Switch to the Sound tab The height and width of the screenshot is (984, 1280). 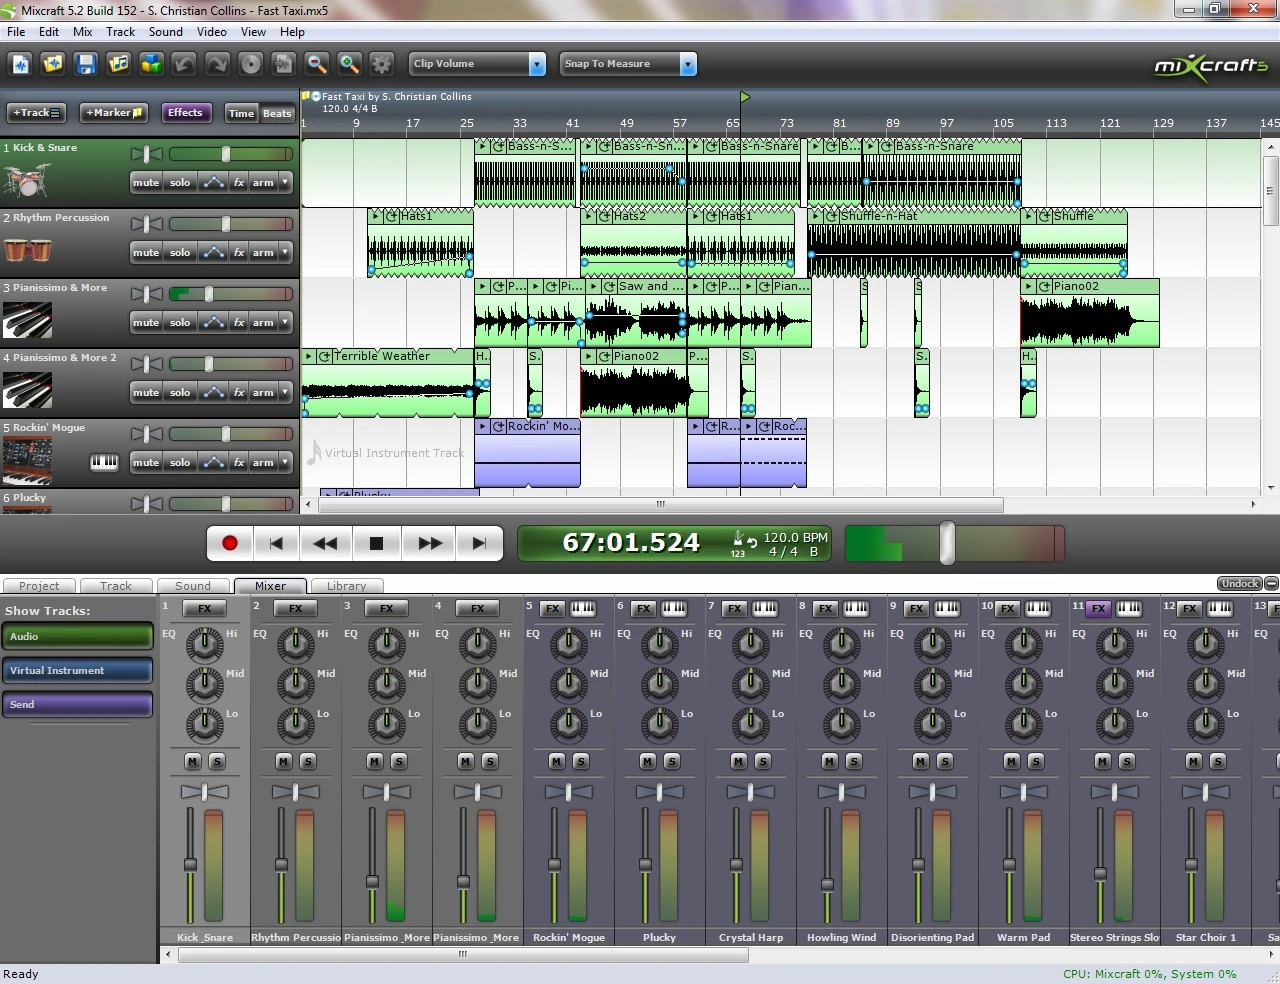click(193, 586)
